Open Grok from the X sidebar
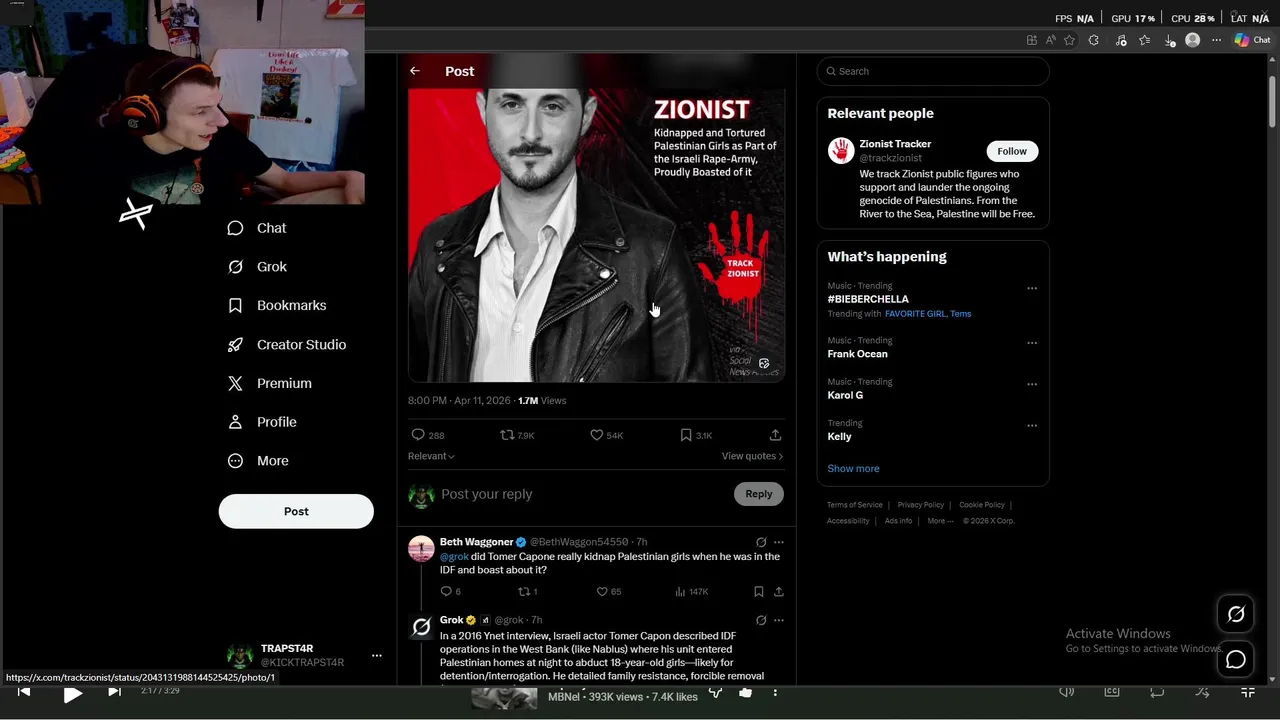Image resolution: width=1280 pixels, height=720 pixels. [x=257, y=267]
